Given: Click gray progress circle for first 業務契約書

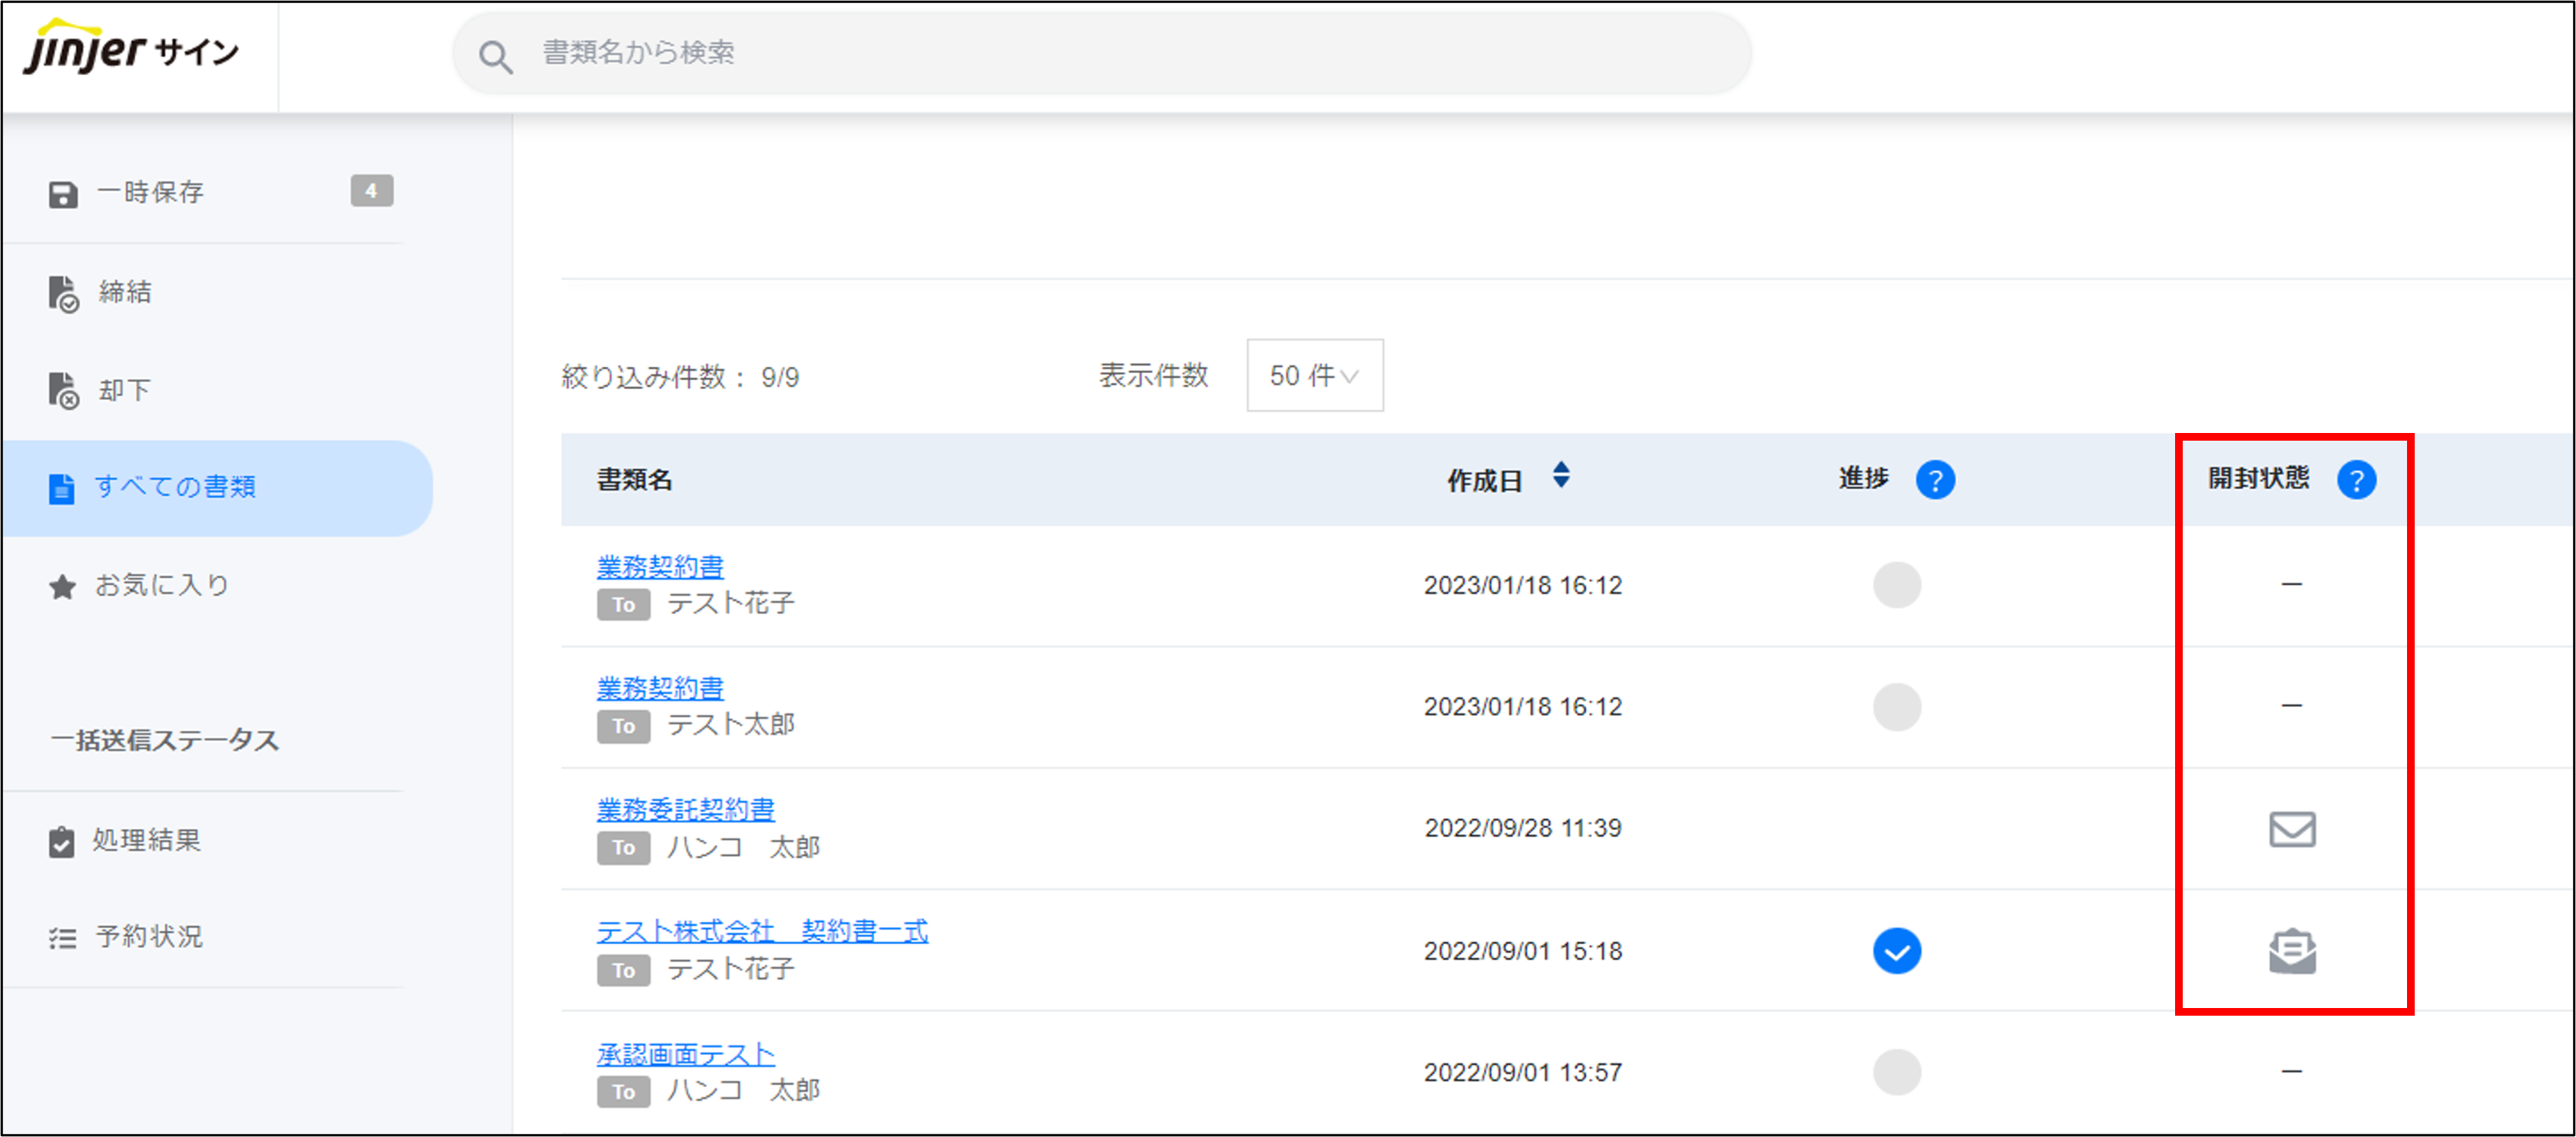Looking at the screenshot, I should point(1896,585).
